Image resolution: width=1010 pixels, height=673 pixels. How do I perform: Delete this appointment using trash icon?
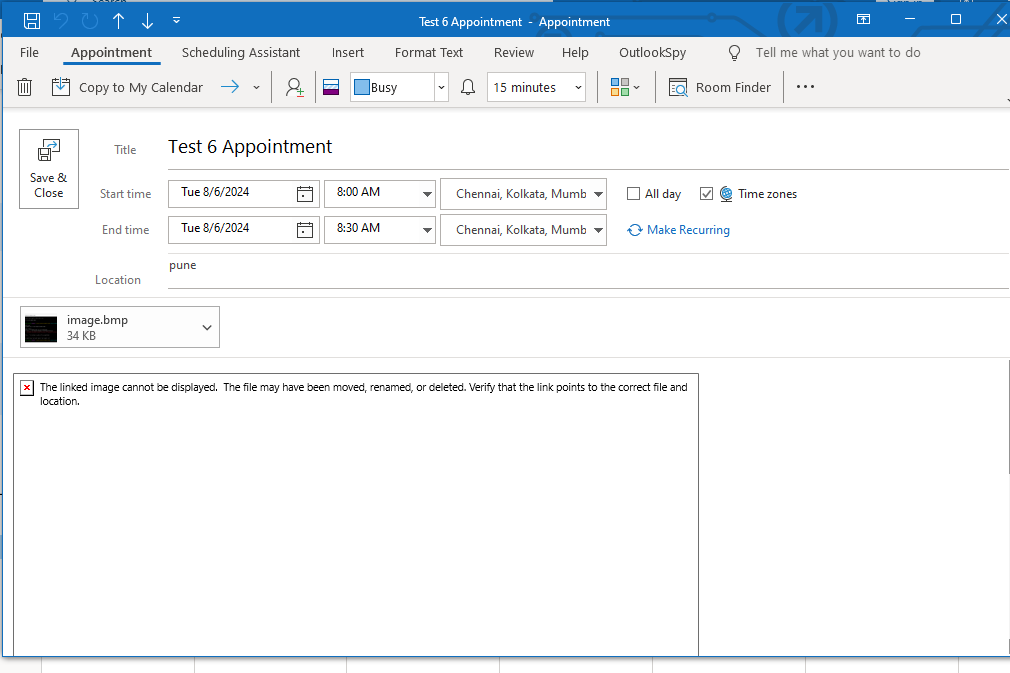coord(25,87)
